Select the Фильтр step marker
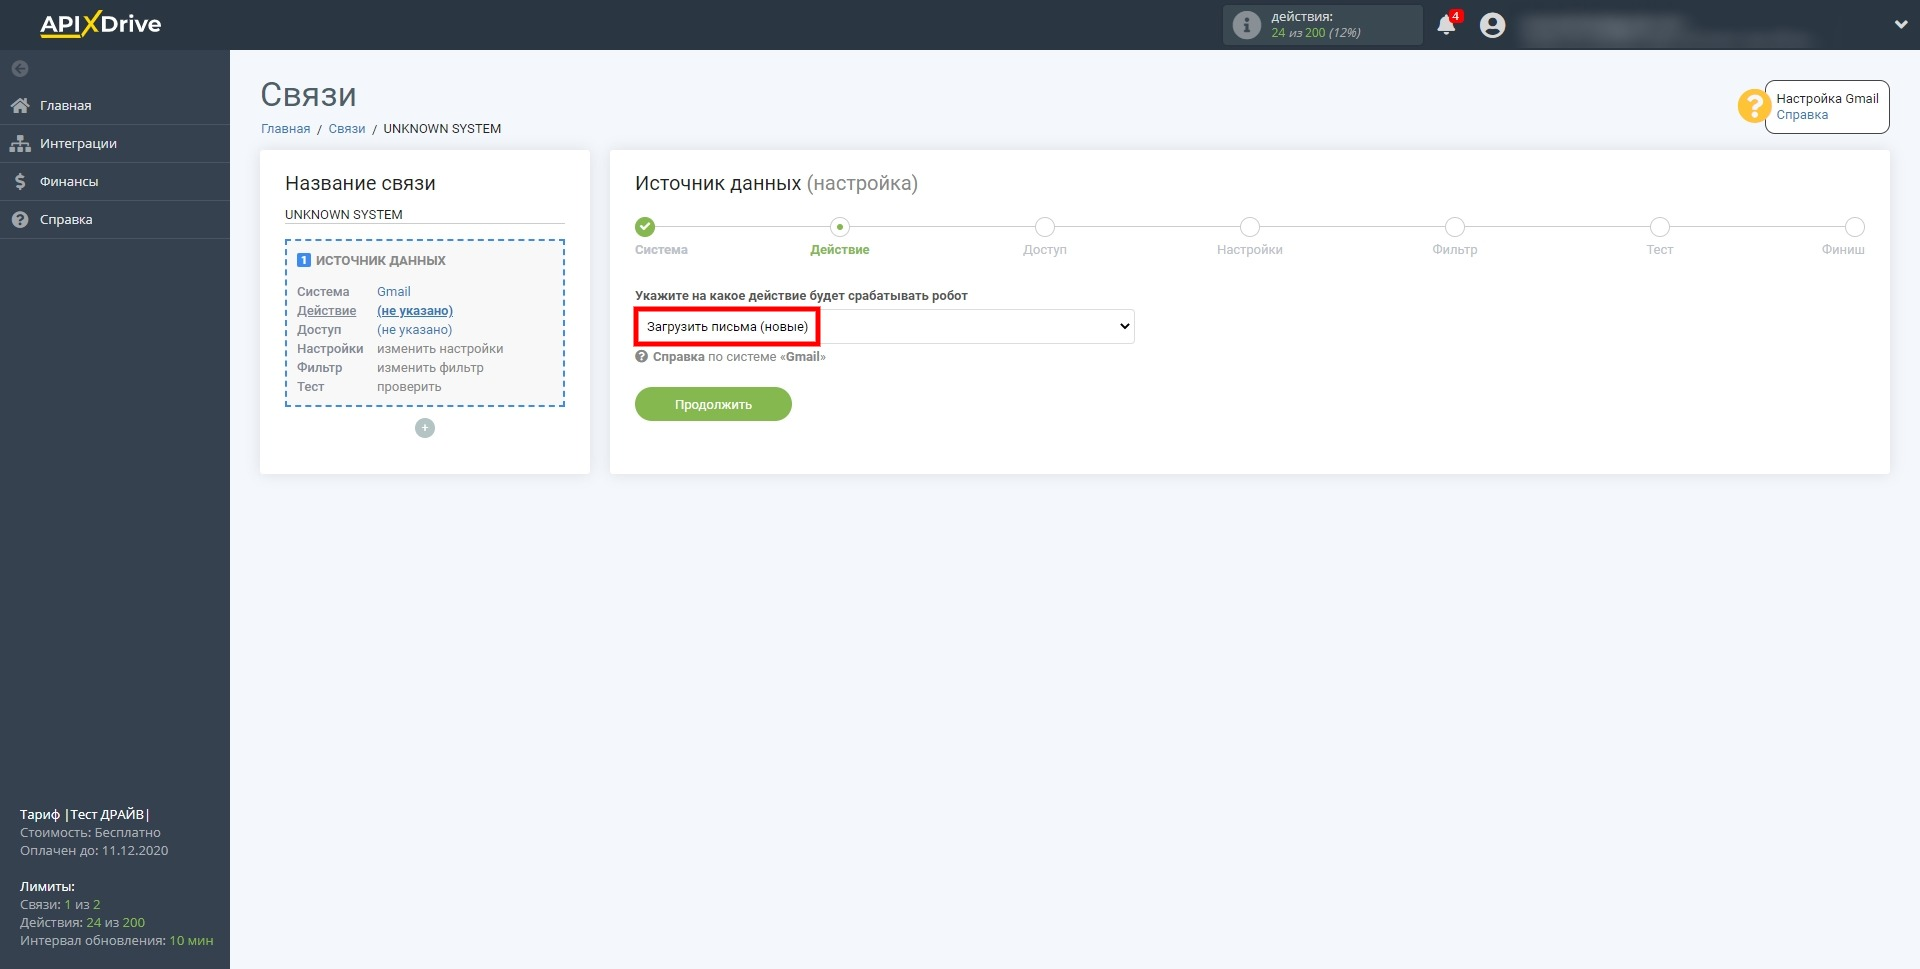The height and width of the screenshot is (969, 1920). point(1455,227)
